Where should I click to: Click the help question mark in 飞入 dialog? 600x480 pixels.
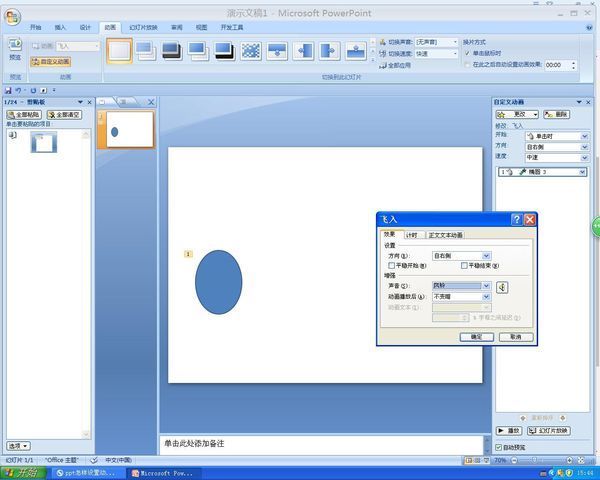pyautogui.click(x=515, y=219)
